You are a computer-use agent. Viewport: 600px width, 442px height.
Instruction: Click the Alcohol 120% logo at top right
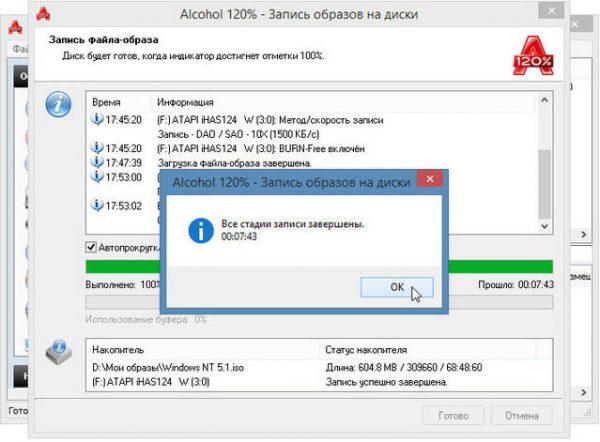[533, 55]
